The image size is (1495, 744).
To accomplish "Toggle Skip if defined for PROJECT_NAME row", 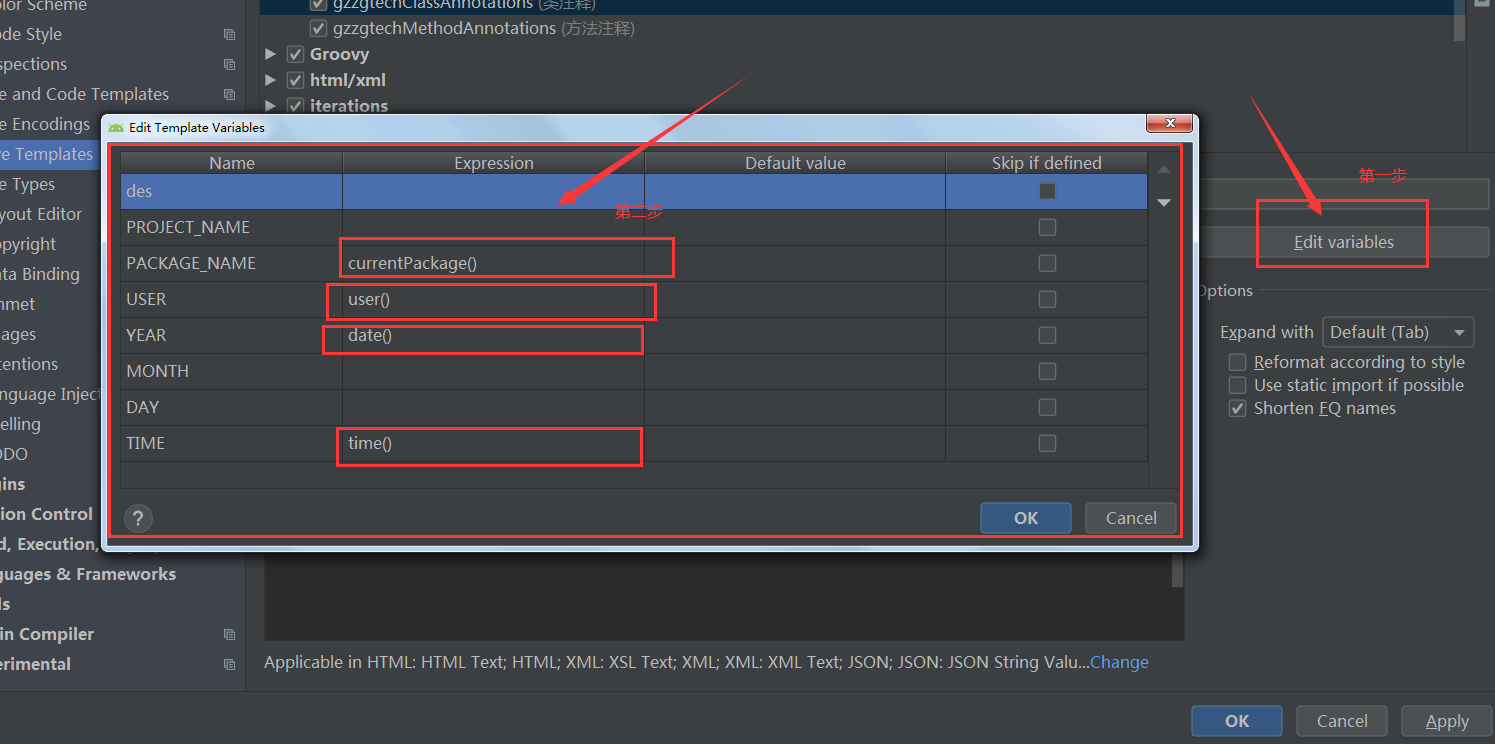I will click(1047, 227).
